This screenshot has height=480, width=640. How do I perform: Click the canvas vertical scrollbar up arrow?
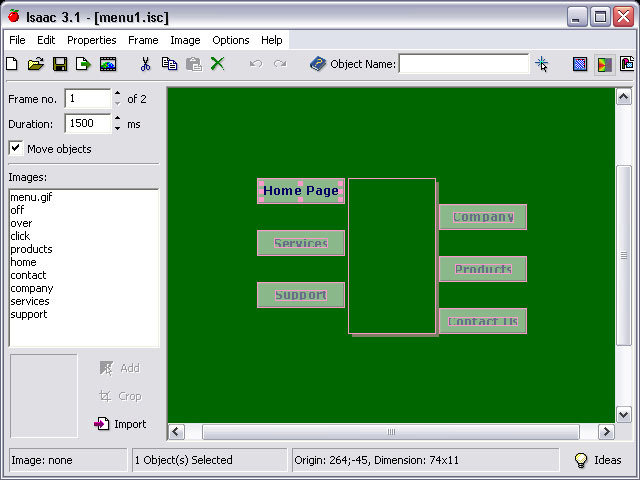click(623, 97)
